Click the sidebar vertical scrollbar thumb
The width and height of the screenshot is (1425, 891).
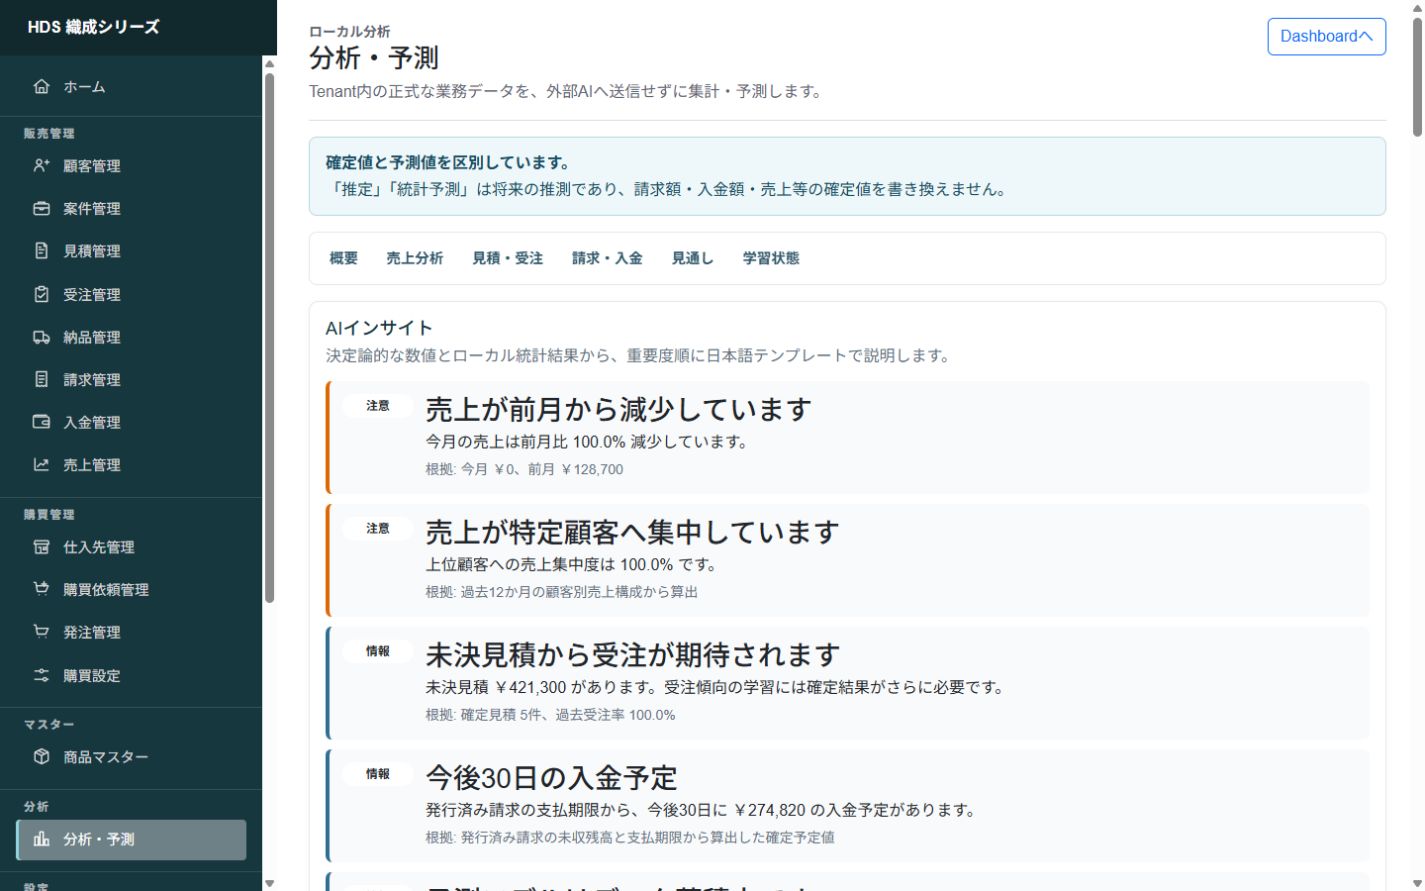(x=269, y=338)
